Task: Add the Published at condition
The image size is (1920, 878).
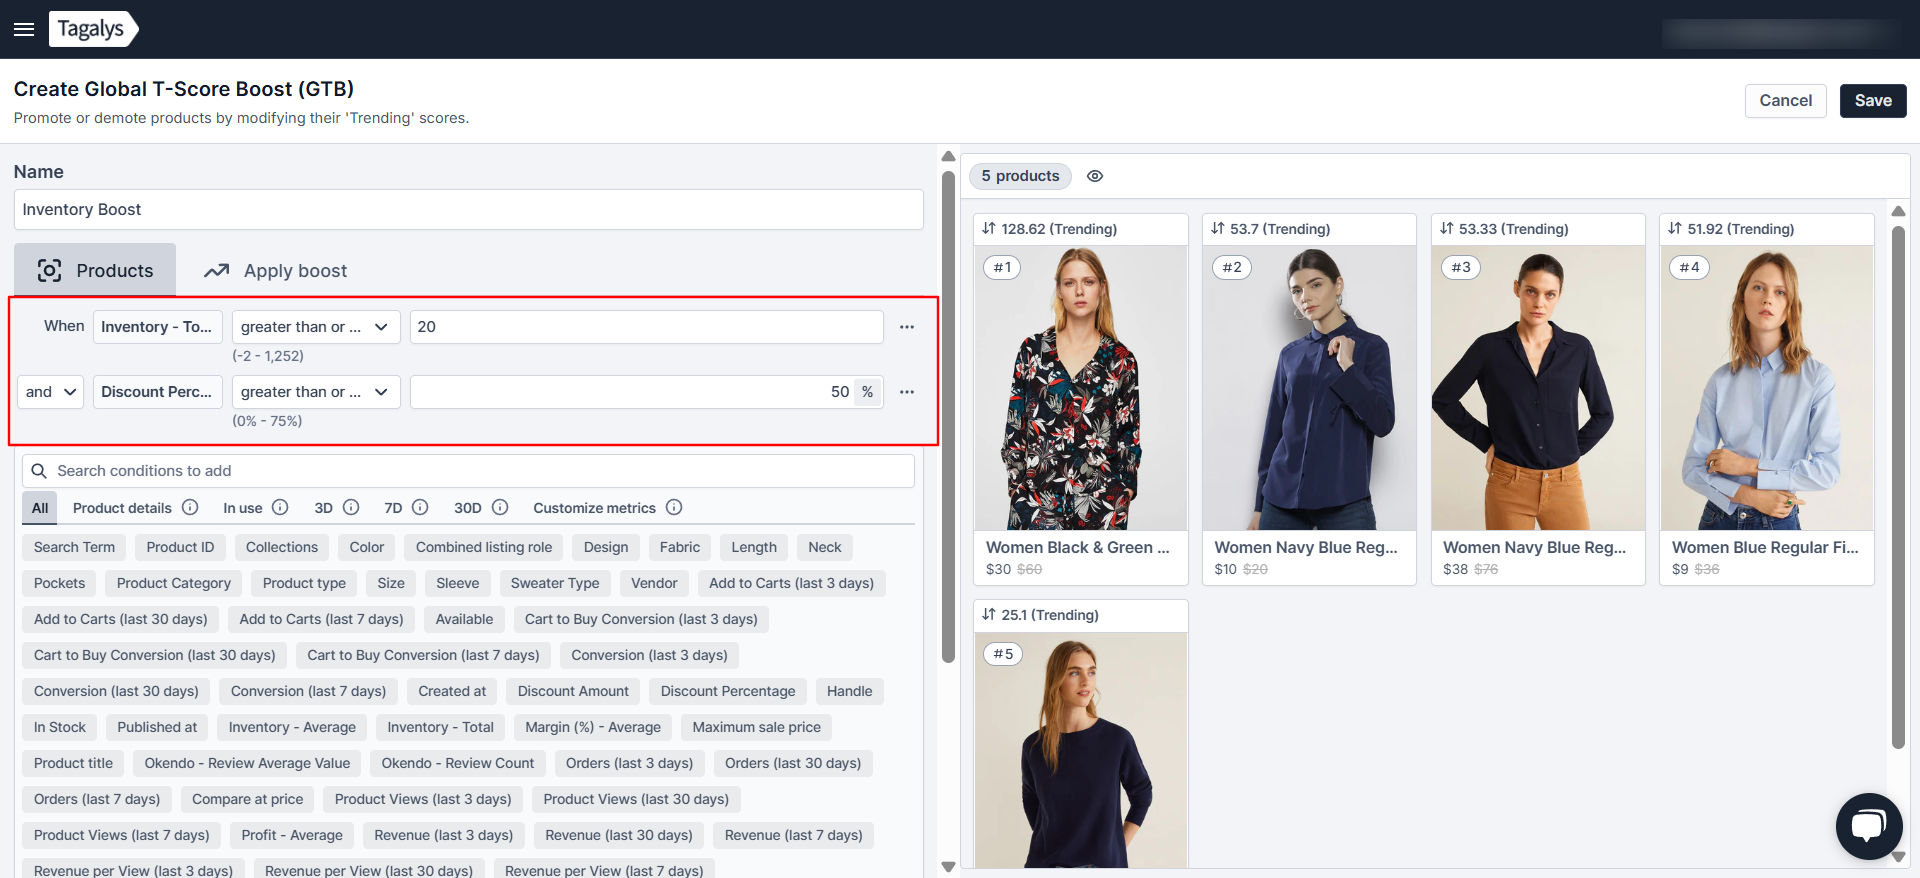Action: tap(157, 727)
